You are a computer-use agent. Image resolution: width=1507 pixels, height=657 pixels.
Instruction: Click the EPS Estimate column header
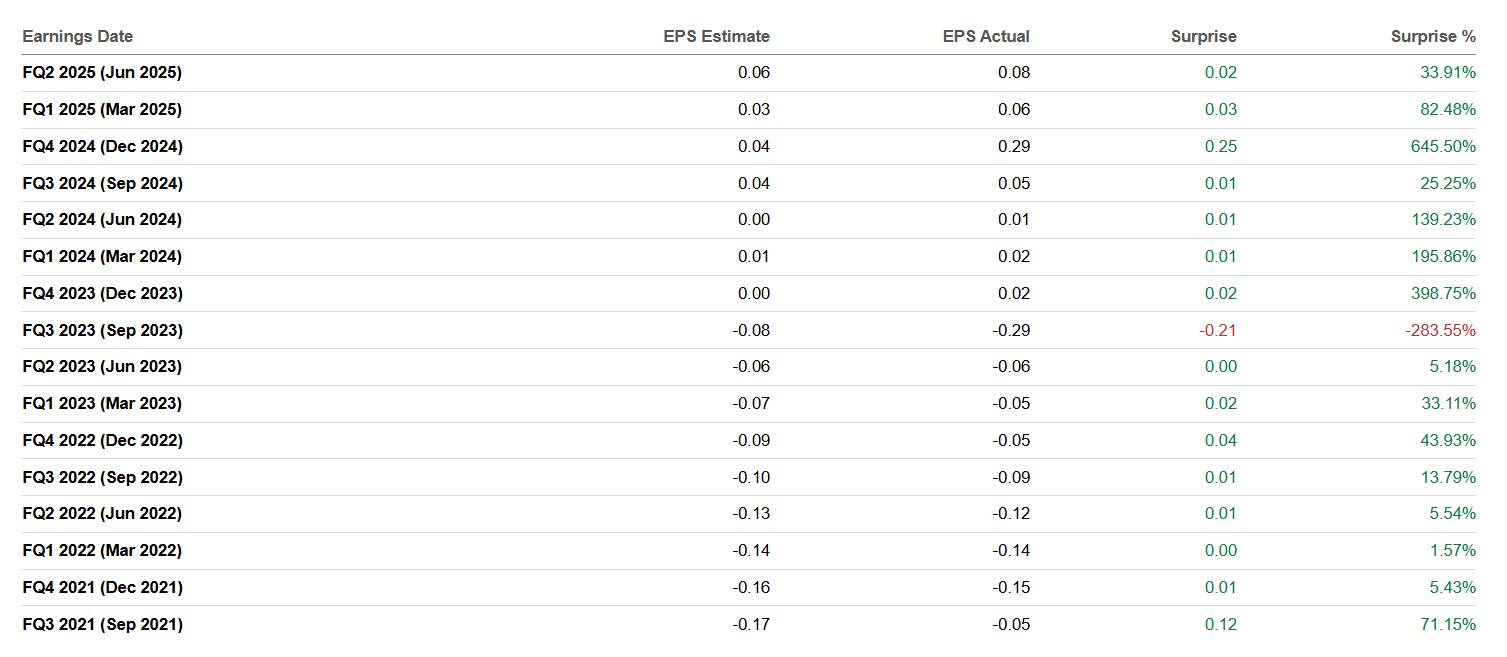click(x=716, y=36)
